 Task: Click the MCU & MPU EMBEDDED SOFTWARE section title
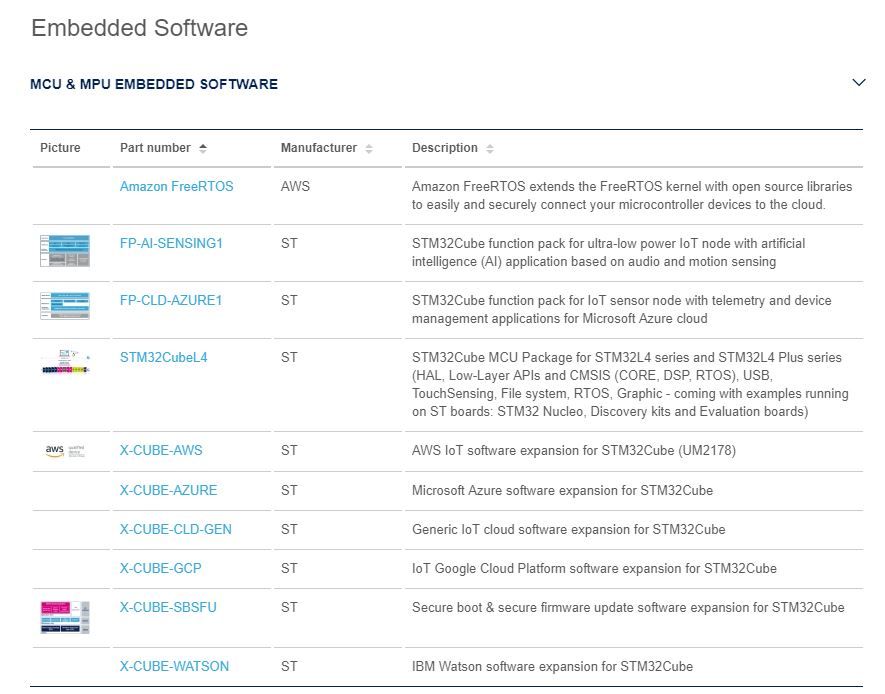pyautogui.click(x=154, y=84)
